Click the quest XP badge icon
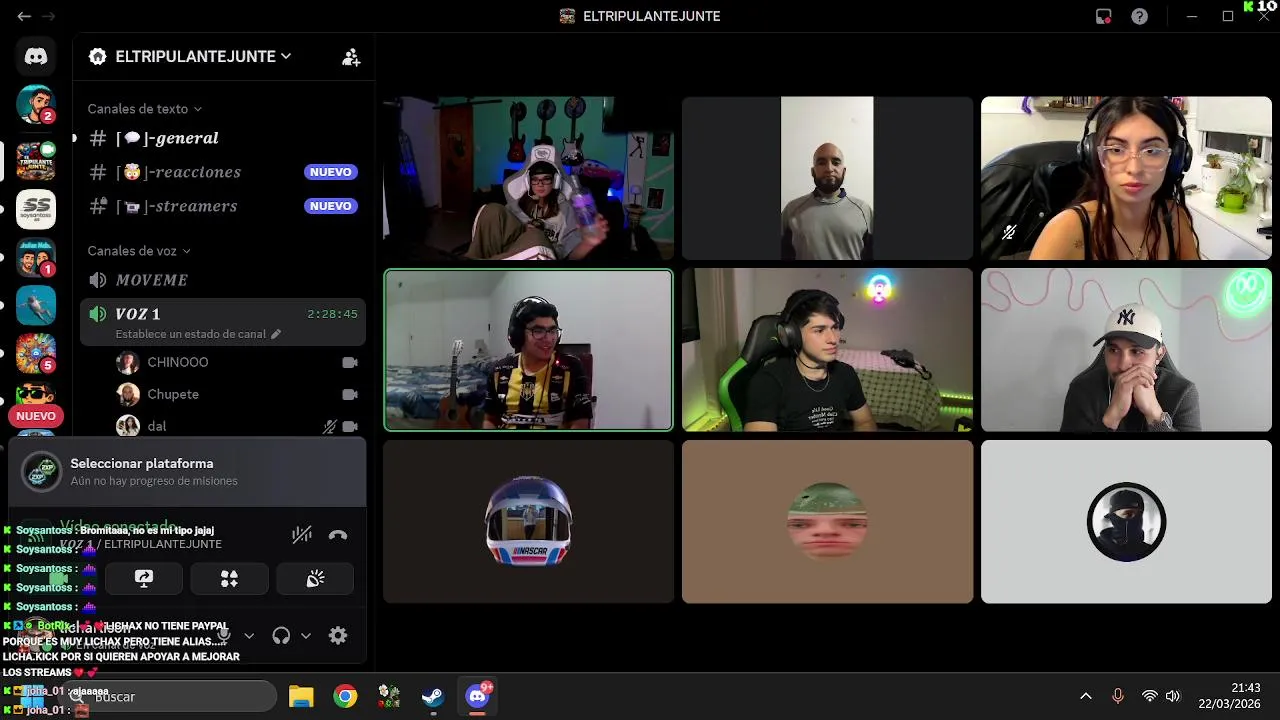This screenshot has width=1280, height=720. [42, 472]
